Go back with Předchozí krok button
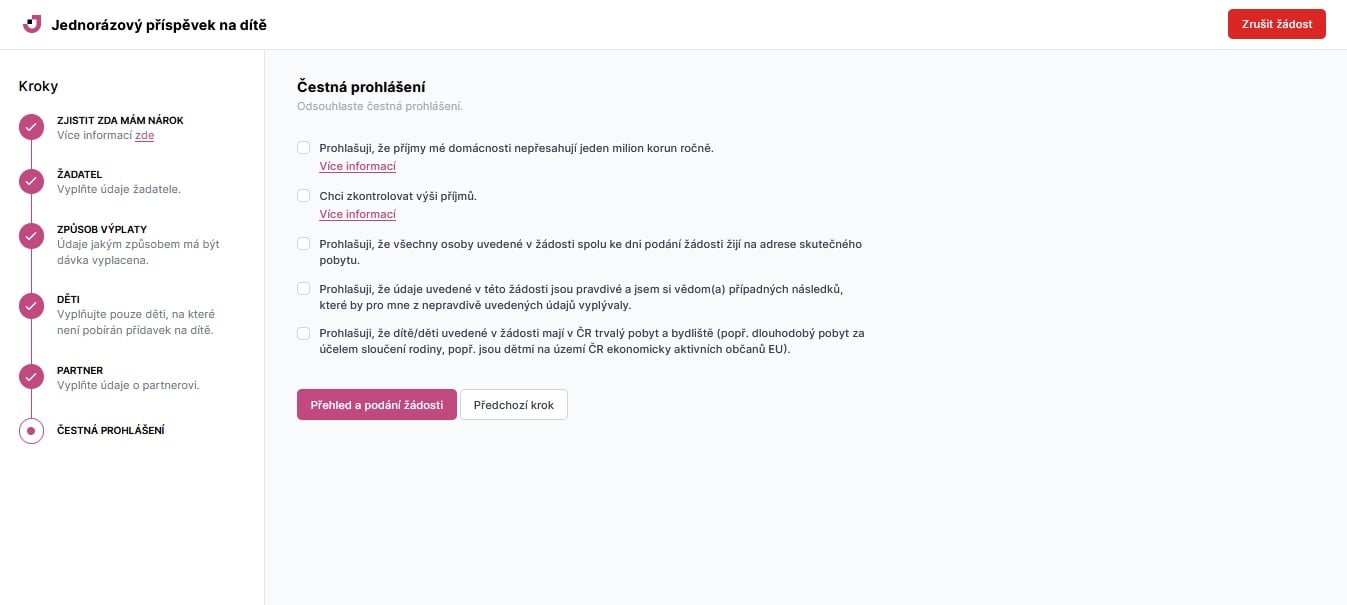The width and height of the screenshot is (1347, 605). (x=514, y=405)
